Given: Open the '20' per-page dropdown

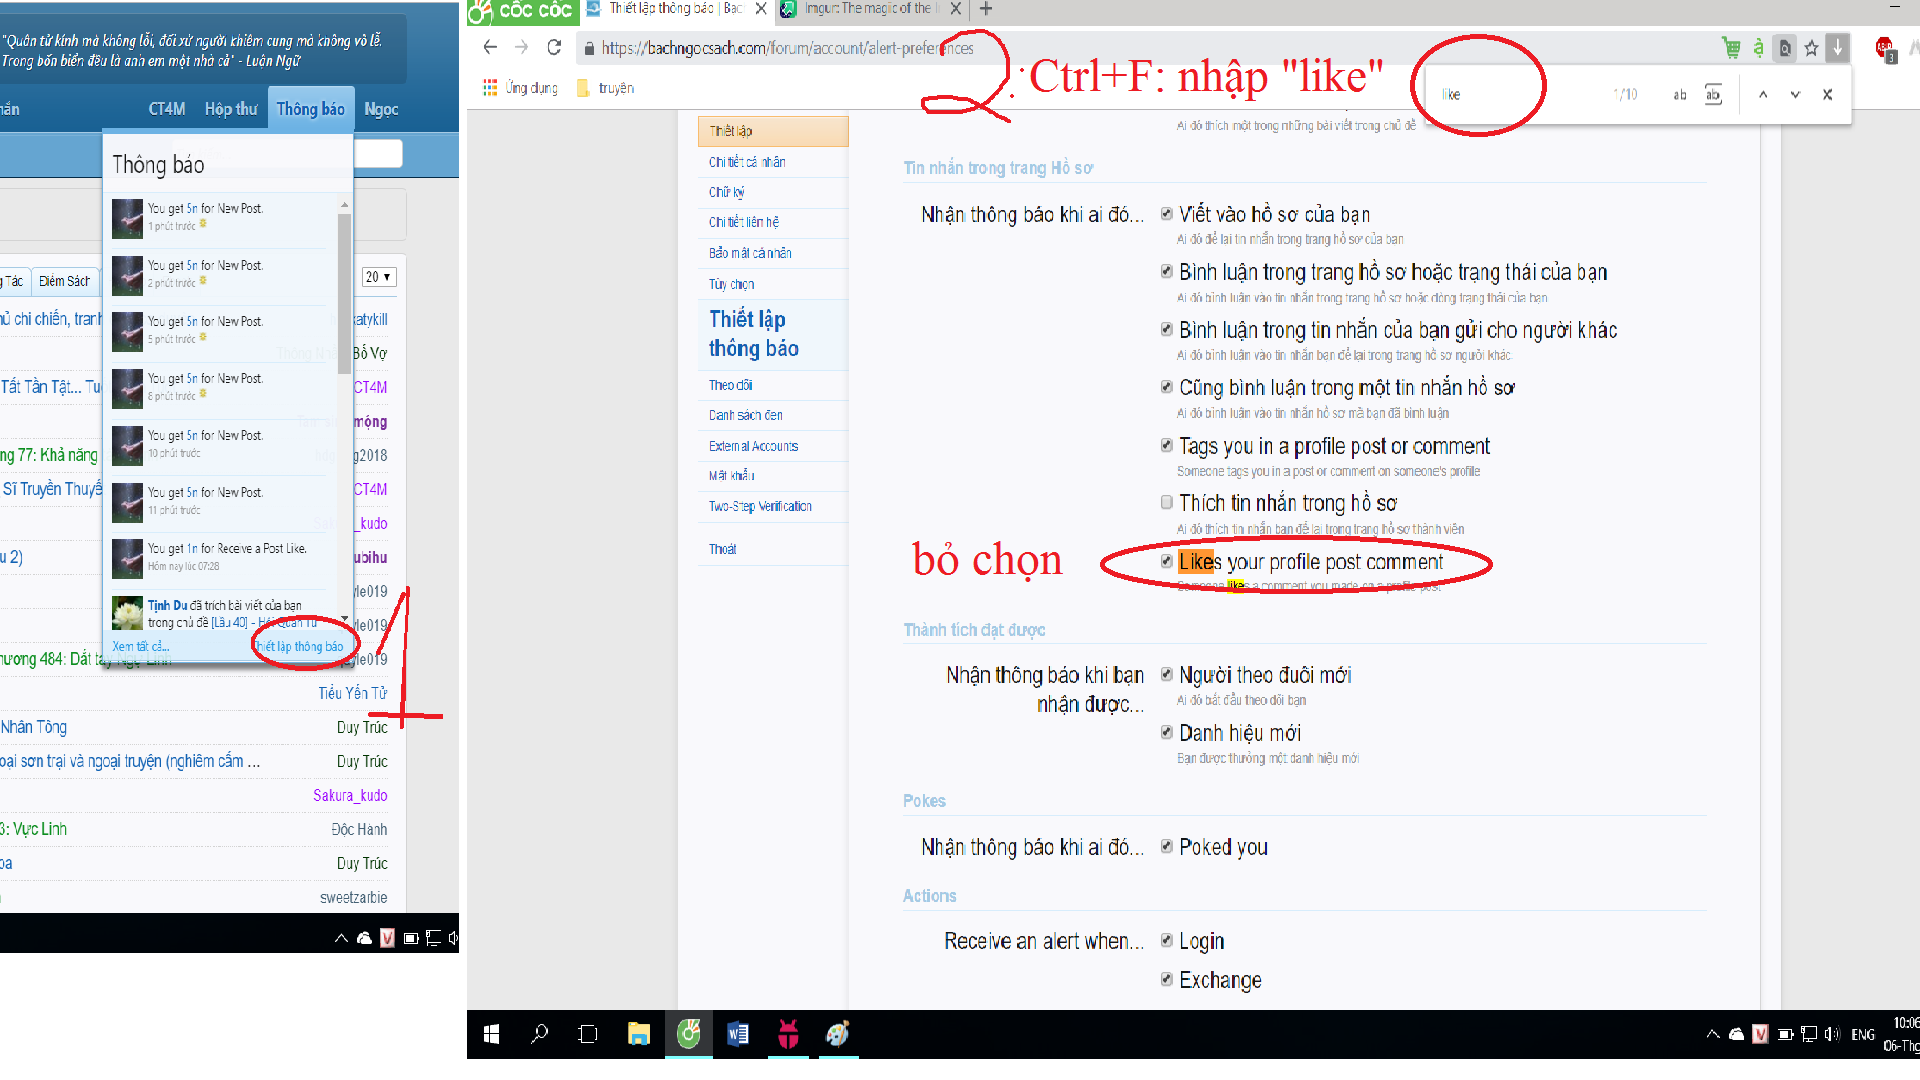Looking at the screenshot, I should click(378, 277).
